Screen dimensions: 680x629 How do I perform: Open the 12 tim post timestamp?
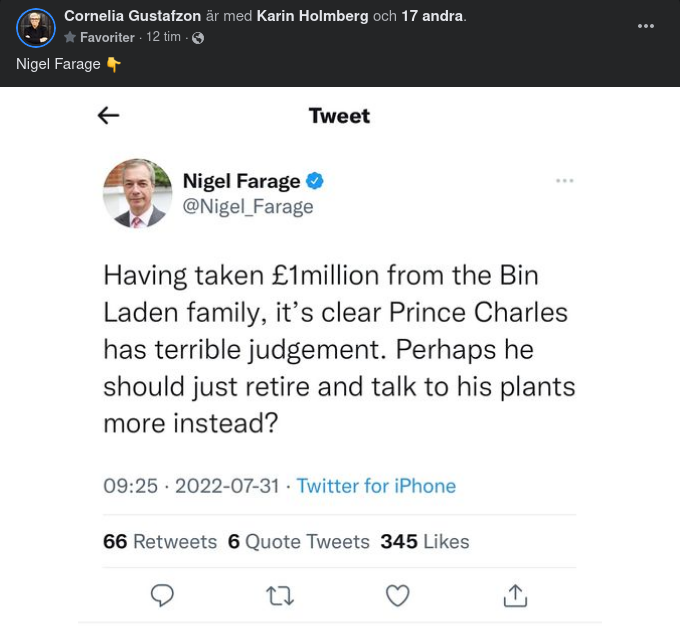[x=163, y=37]
